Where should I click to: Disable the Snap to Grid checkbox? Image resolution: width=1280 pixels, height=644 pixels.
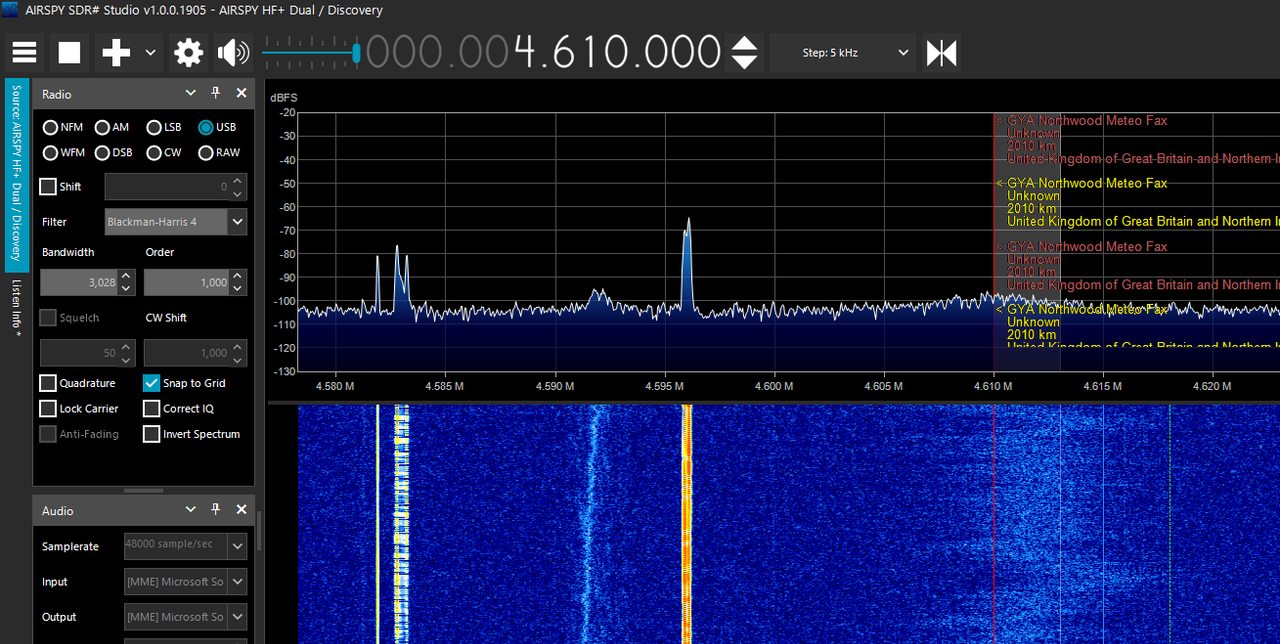(x=152, y=383)
